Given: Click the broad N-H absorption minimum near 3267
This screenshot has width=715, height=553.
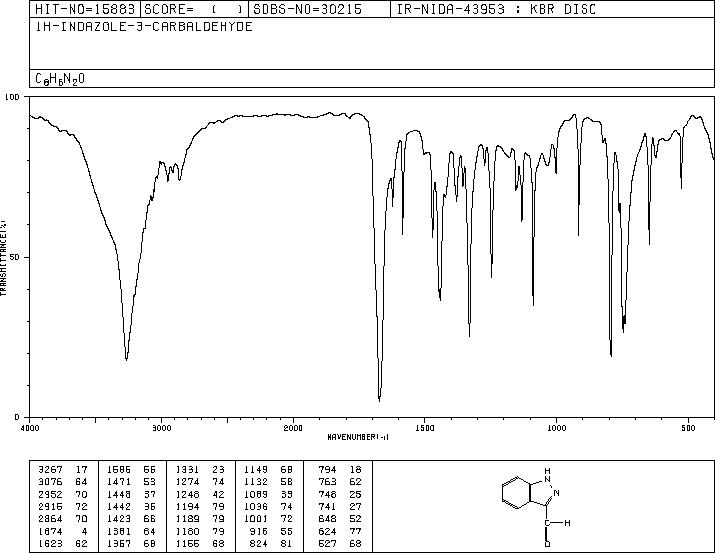Looking at the screenshot, I should point(126,359).
